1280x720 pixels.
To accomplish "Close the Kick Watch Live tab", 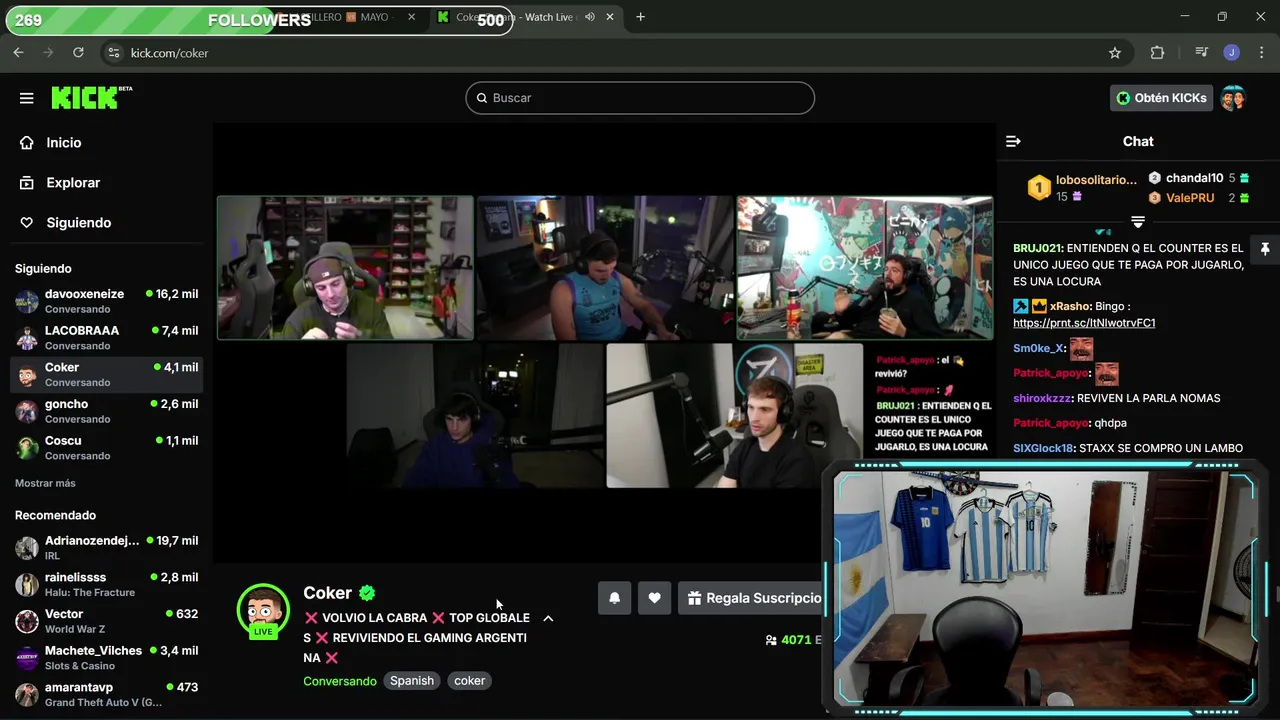I will point(611,17).
